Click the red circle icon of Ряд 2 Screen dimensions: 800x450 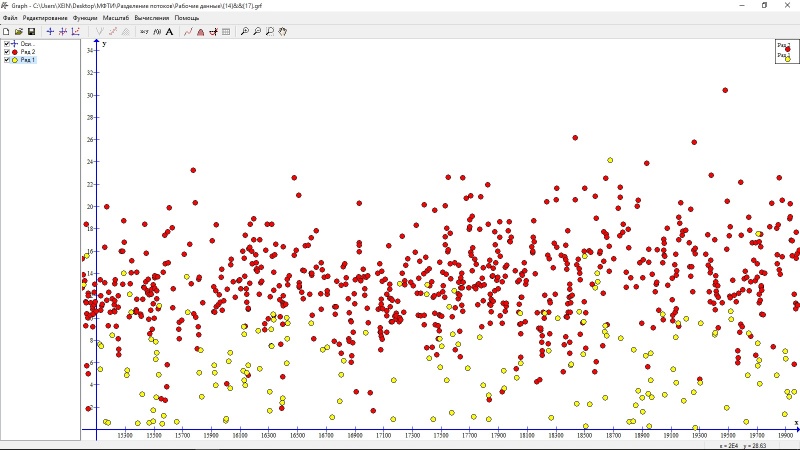coord(15,52)
